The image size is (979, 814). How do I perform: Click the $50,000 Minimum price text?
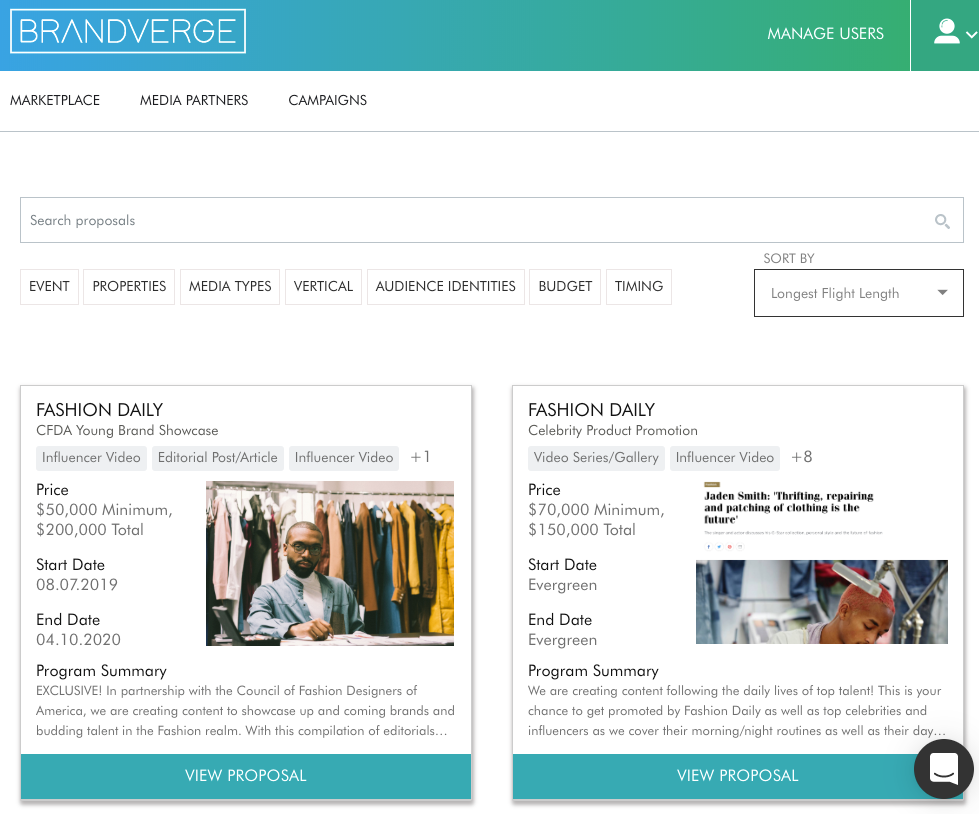coord(104,510)
